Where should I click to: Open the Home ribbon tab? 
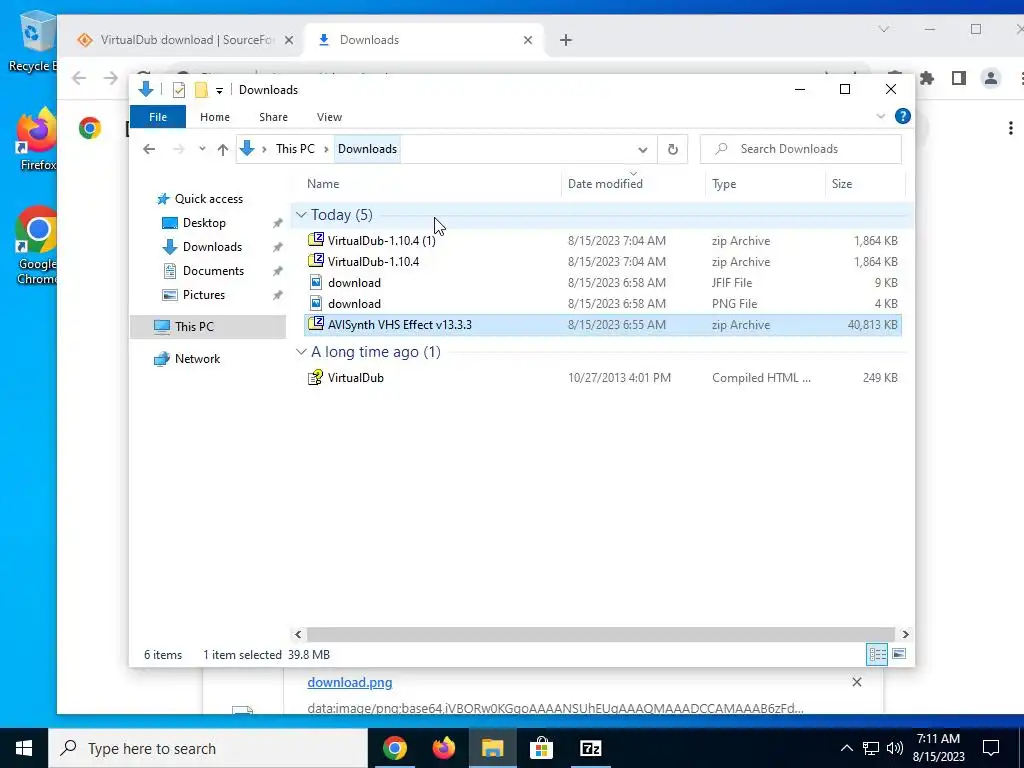215,117
